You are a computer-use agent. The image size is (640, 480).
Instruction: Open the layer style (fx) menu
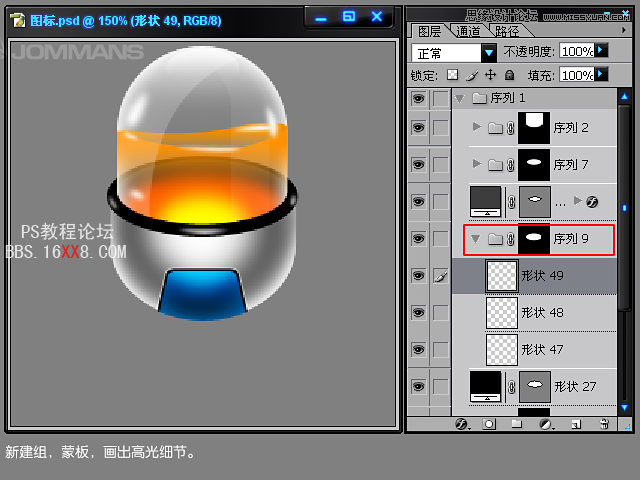462,424
